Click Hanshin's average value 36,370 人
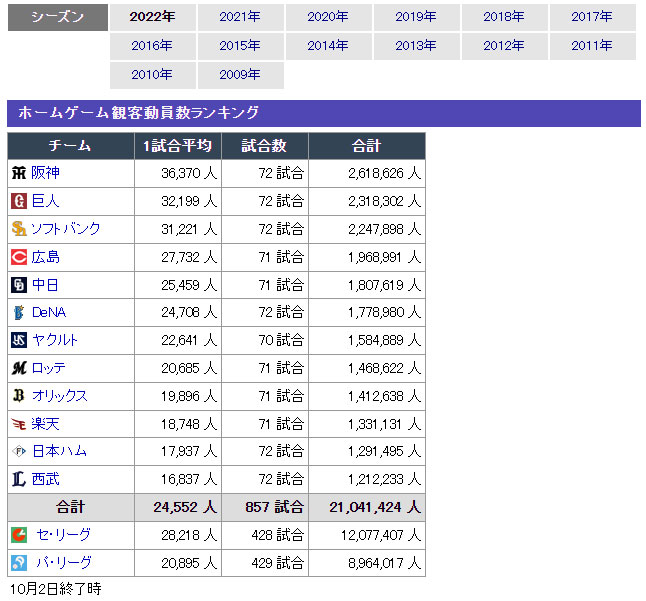Image resolution: width=646 pixels, height=601 pixels. pyautogui.click(x=189, y=173)
